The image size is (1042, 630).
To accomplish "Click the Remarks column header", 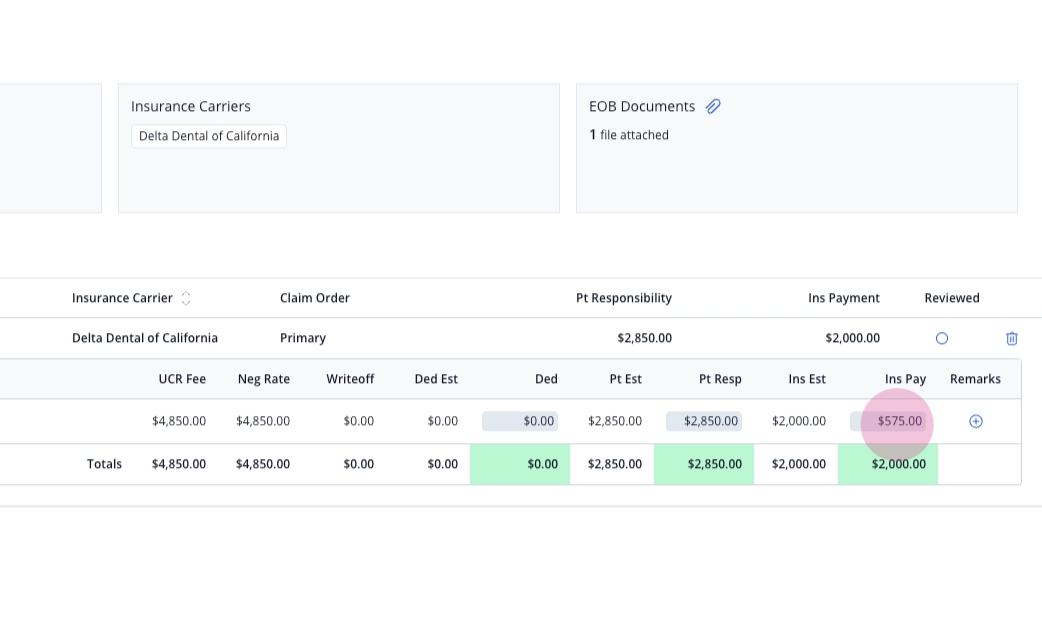I will coord(975,379).
